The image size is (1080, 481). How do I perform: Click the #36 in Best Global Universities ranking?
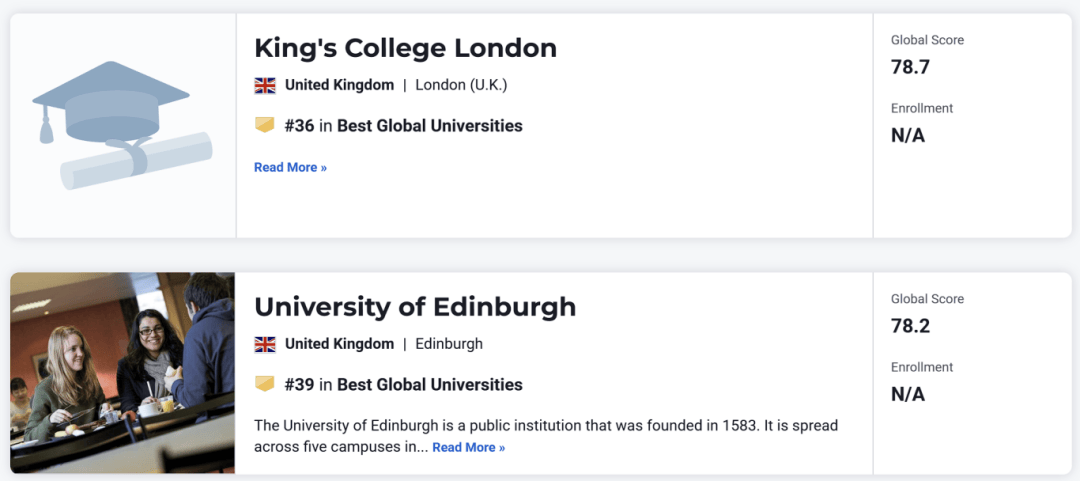tap(403, 126)
